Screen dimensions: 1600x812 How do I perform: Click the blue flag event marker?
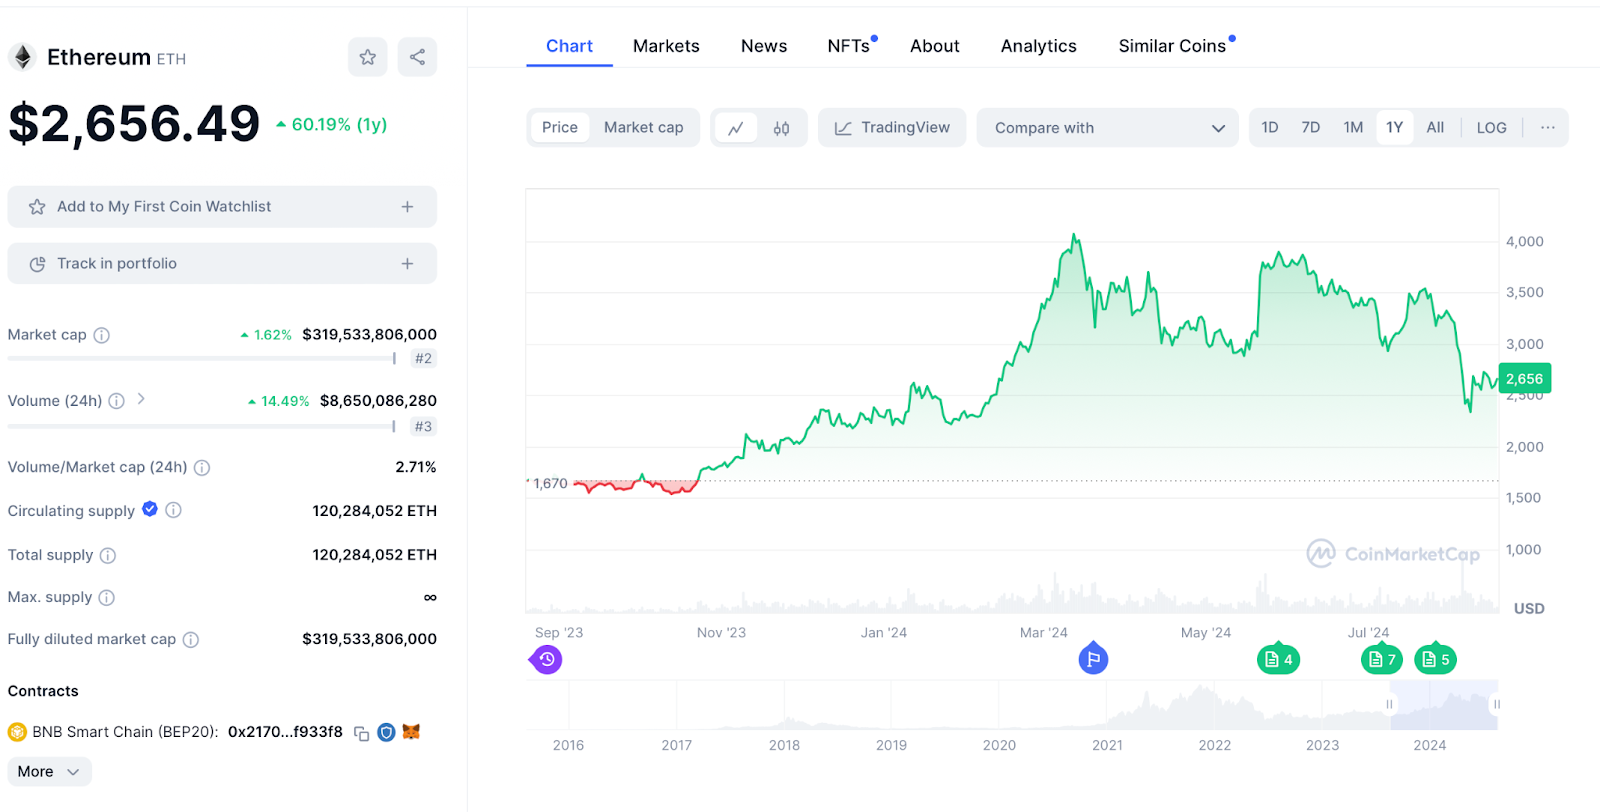click(x=1093, y=658)
